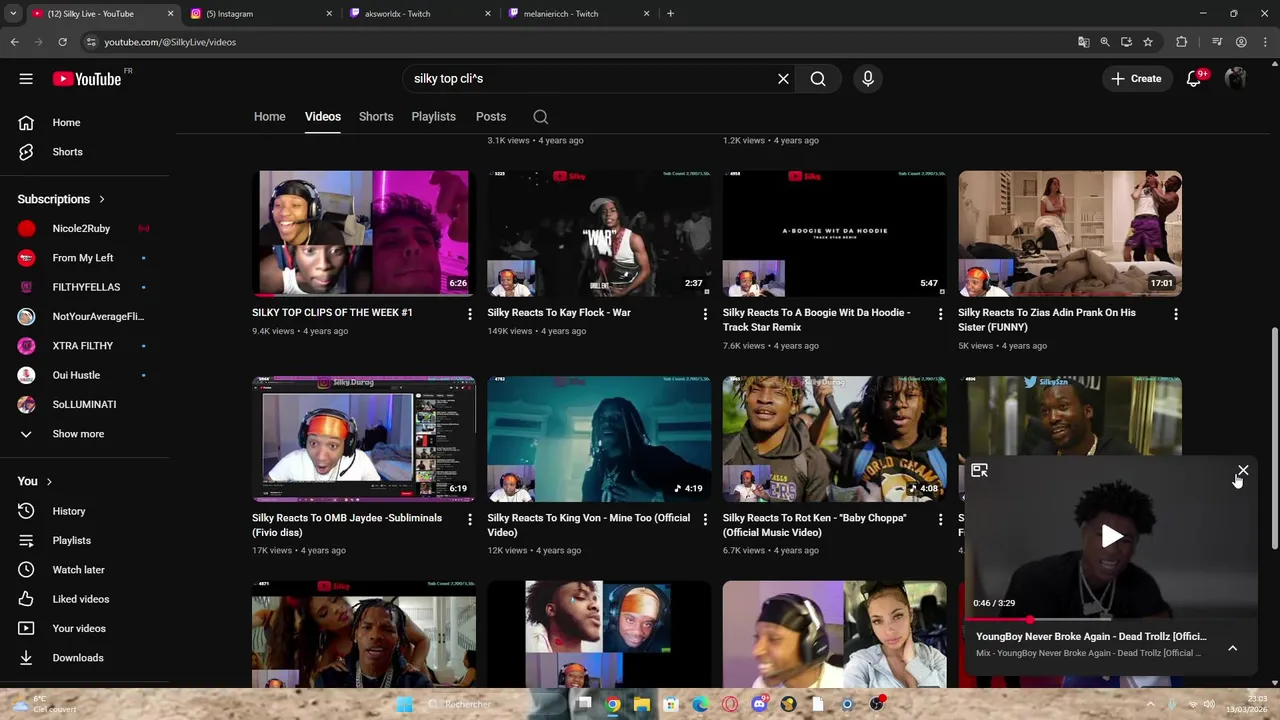This screenshot has height=720, width=1280.
Task: Open options for A Boogie Track Star video
Action: tap(940, 314)
